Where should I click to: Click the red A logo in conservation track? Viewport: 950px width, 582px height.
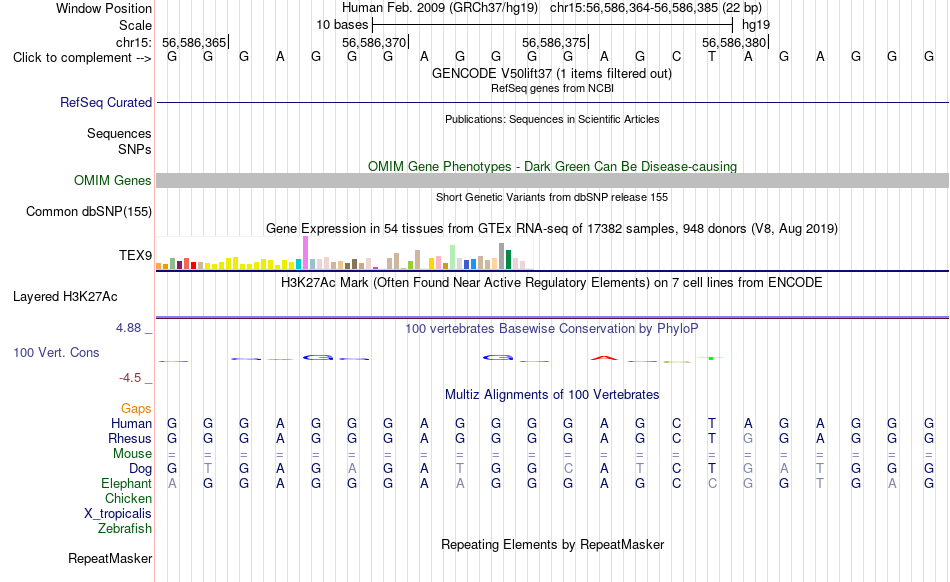(604, 358)
